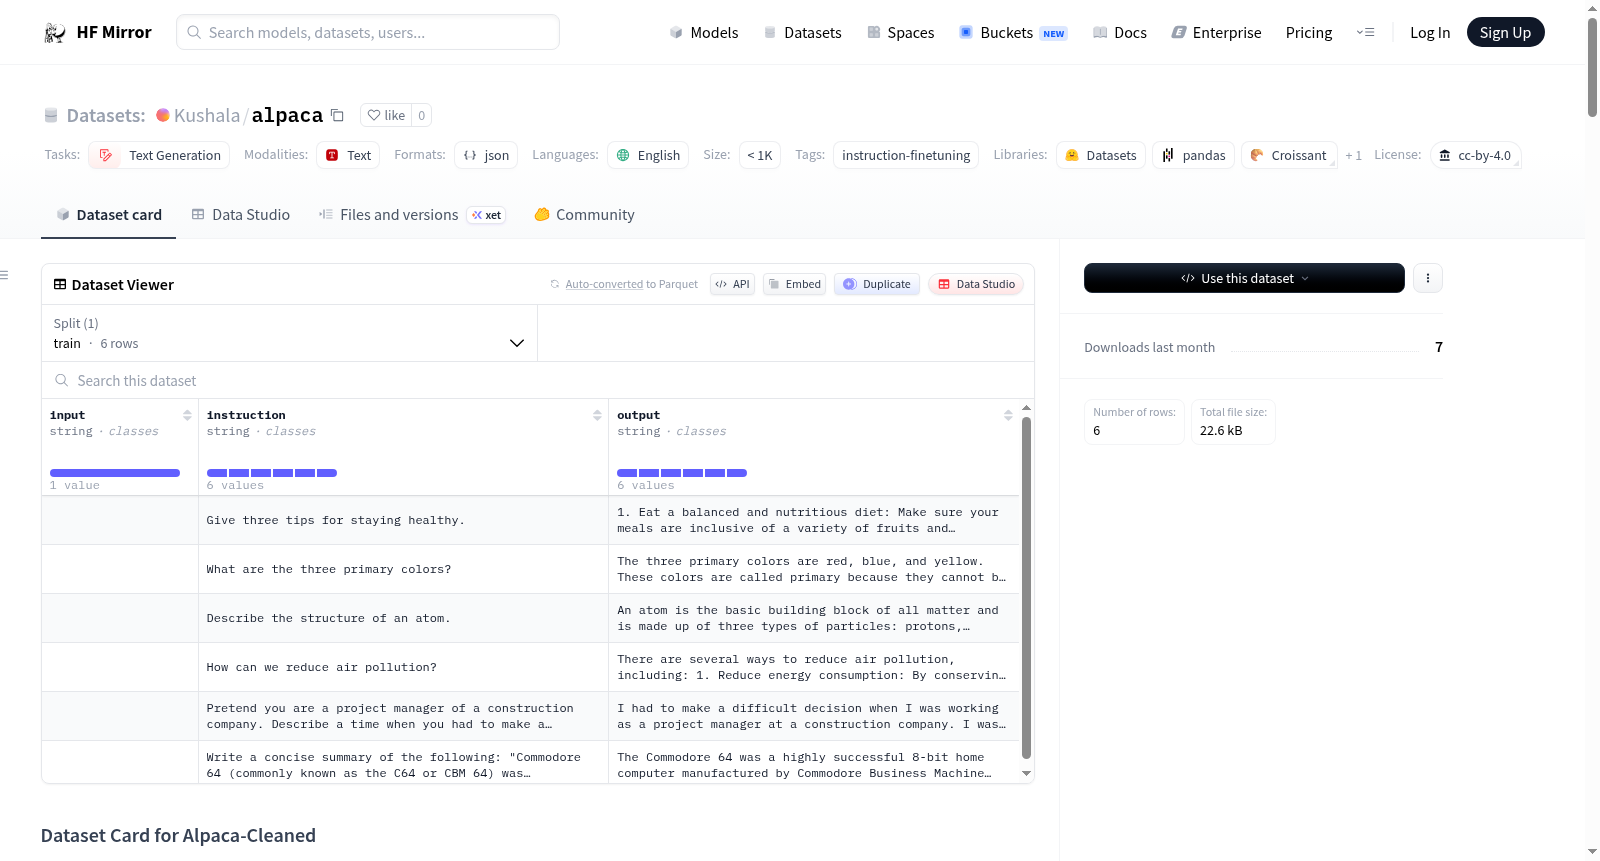1600x861 pixels.
Task: Click the instruction column histogram bar
Action: pos(272,473)
